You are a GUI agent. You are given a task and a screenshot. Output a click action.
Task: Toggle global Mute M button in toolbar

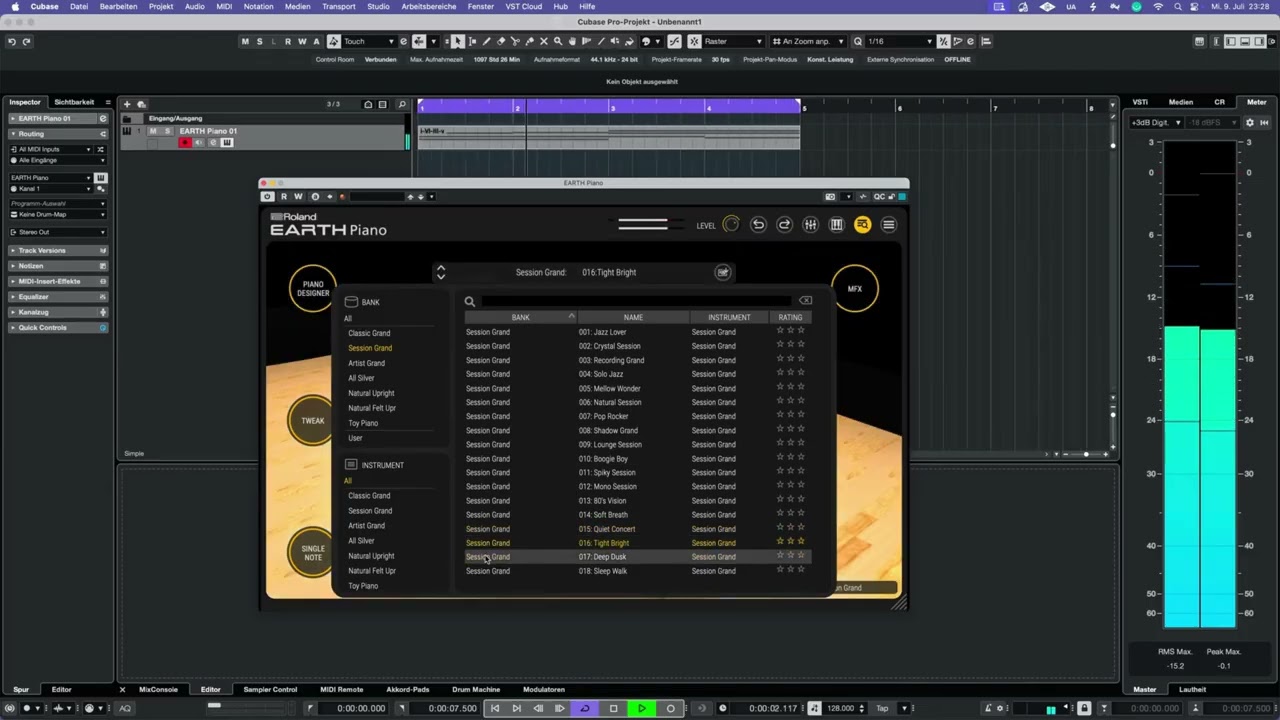[x=245, y=41]
